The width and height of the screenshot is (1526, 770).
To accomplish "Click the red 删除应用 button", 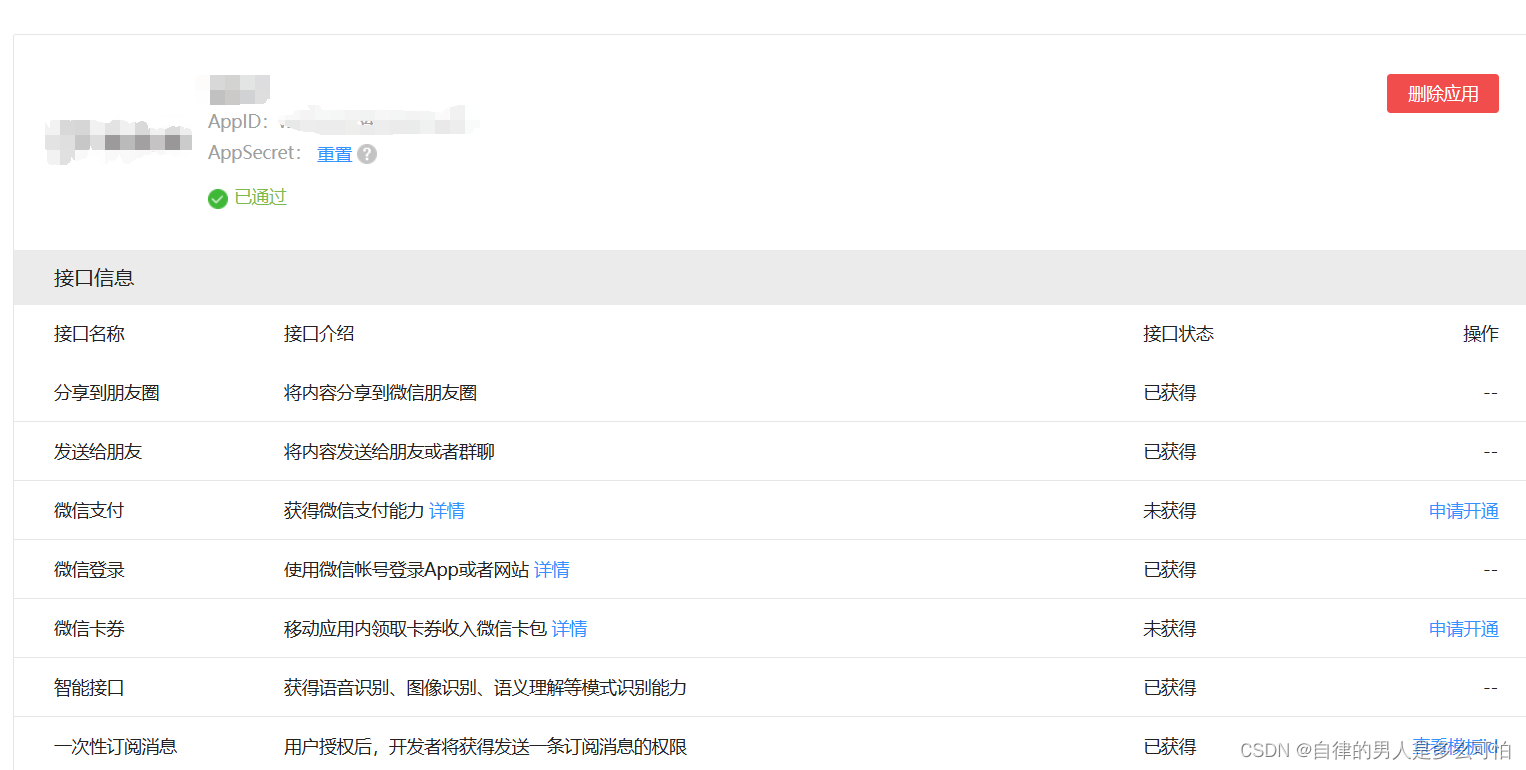I will pyautogui.click(x=1442, y=93).
